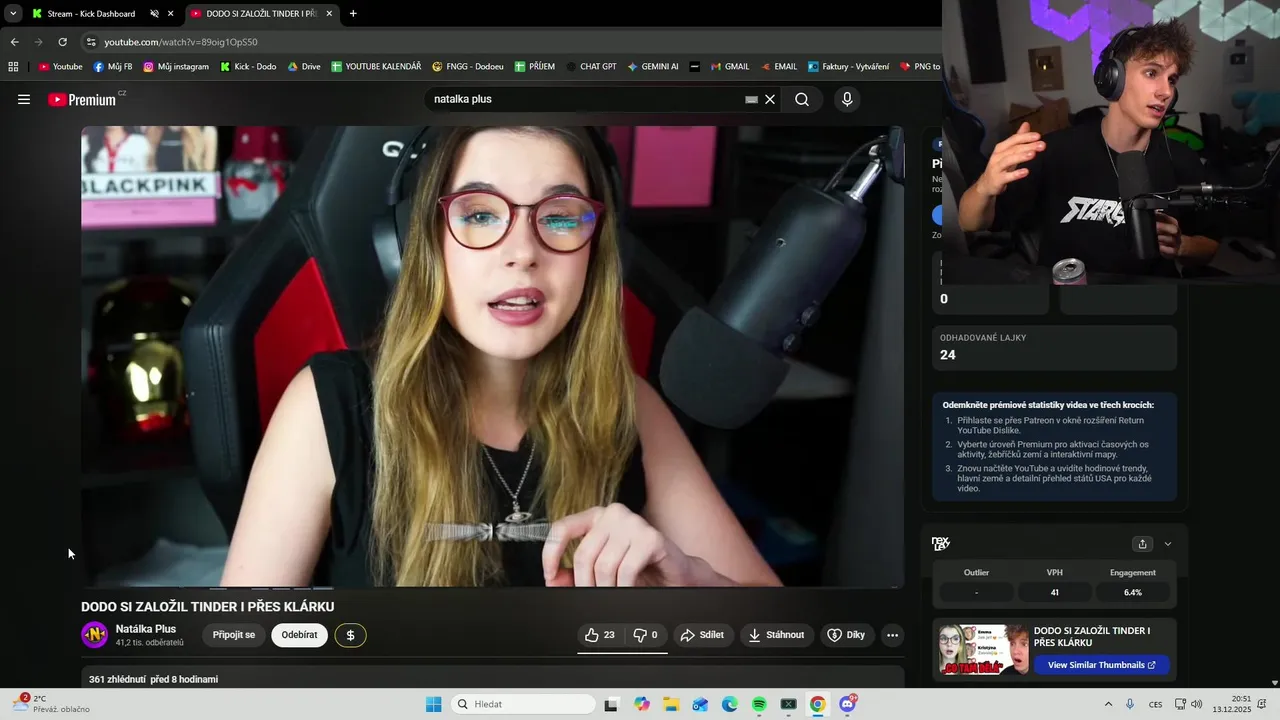Dislike the video (0 dislikes)

[646, 635]
